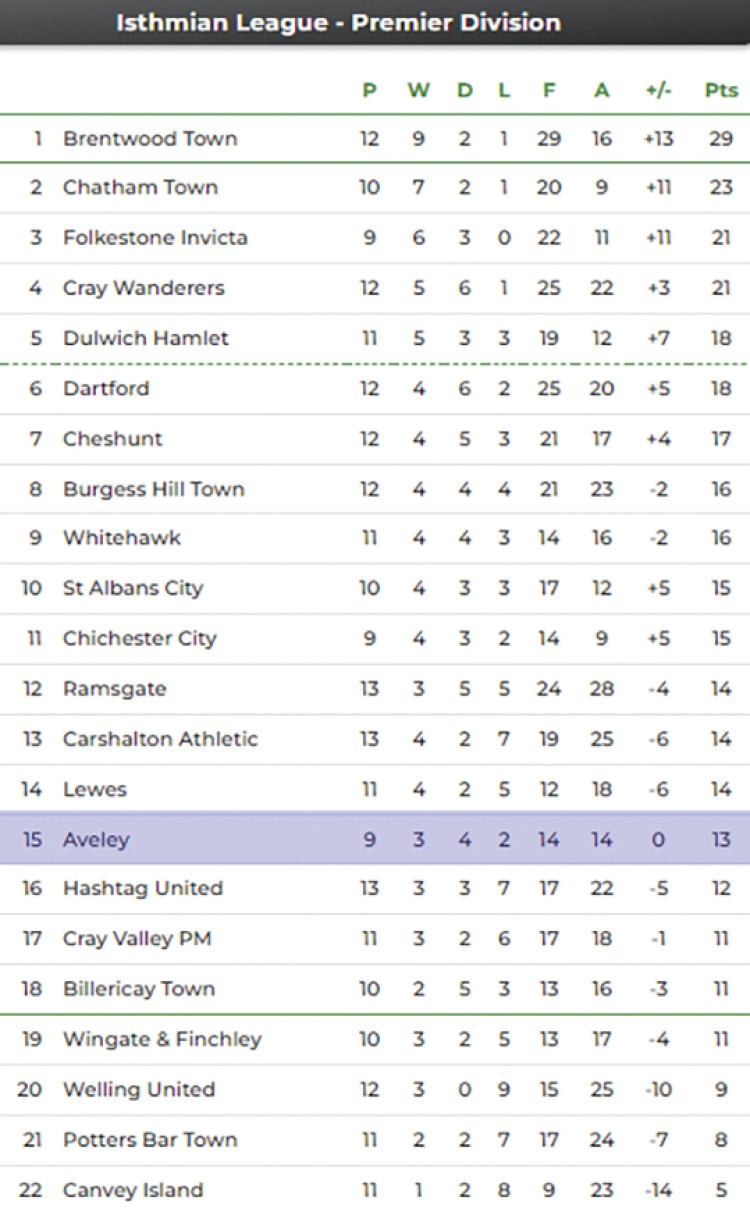Sort by the P column header
The image size is (750, 1215).
(370, 90)
